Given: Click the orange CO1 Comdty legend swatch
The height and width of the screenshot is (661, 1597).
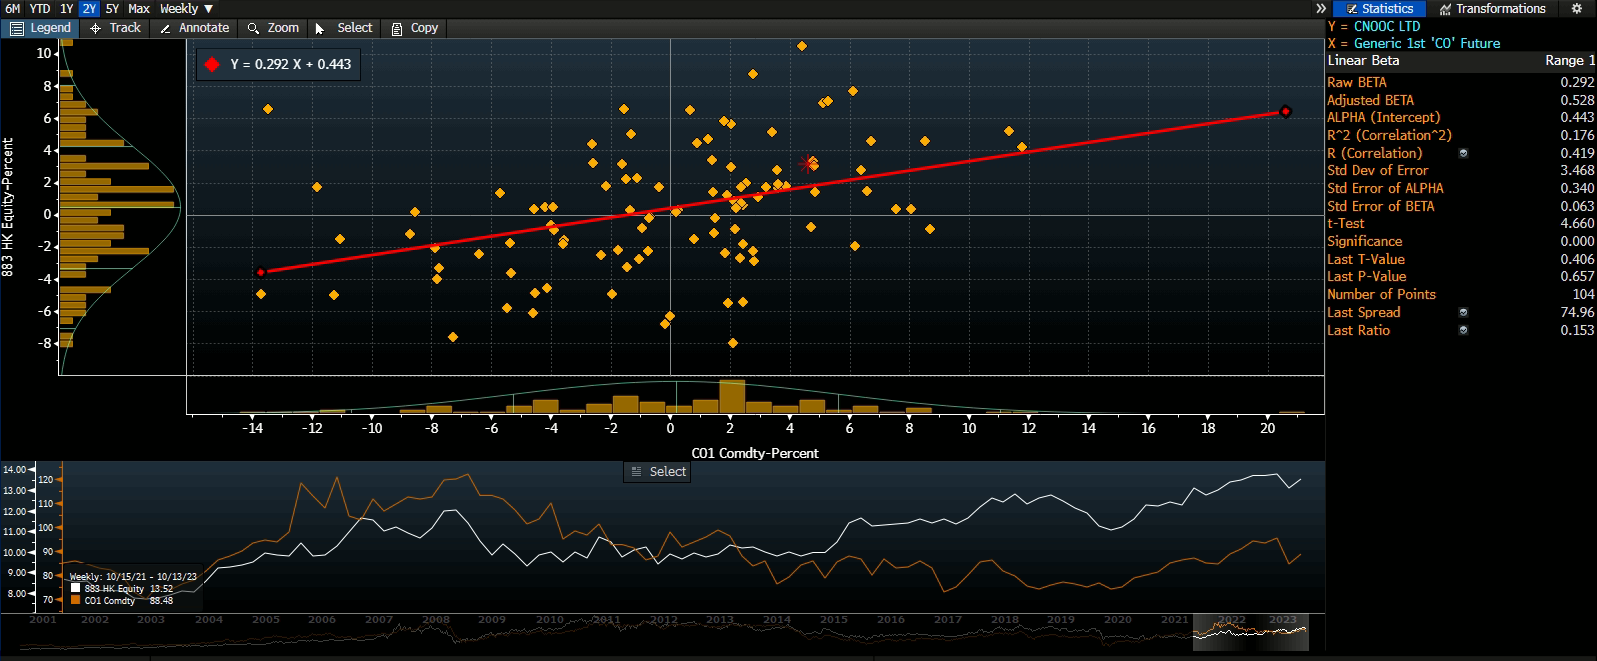Looking at the screenshot, I should point(75,600).
